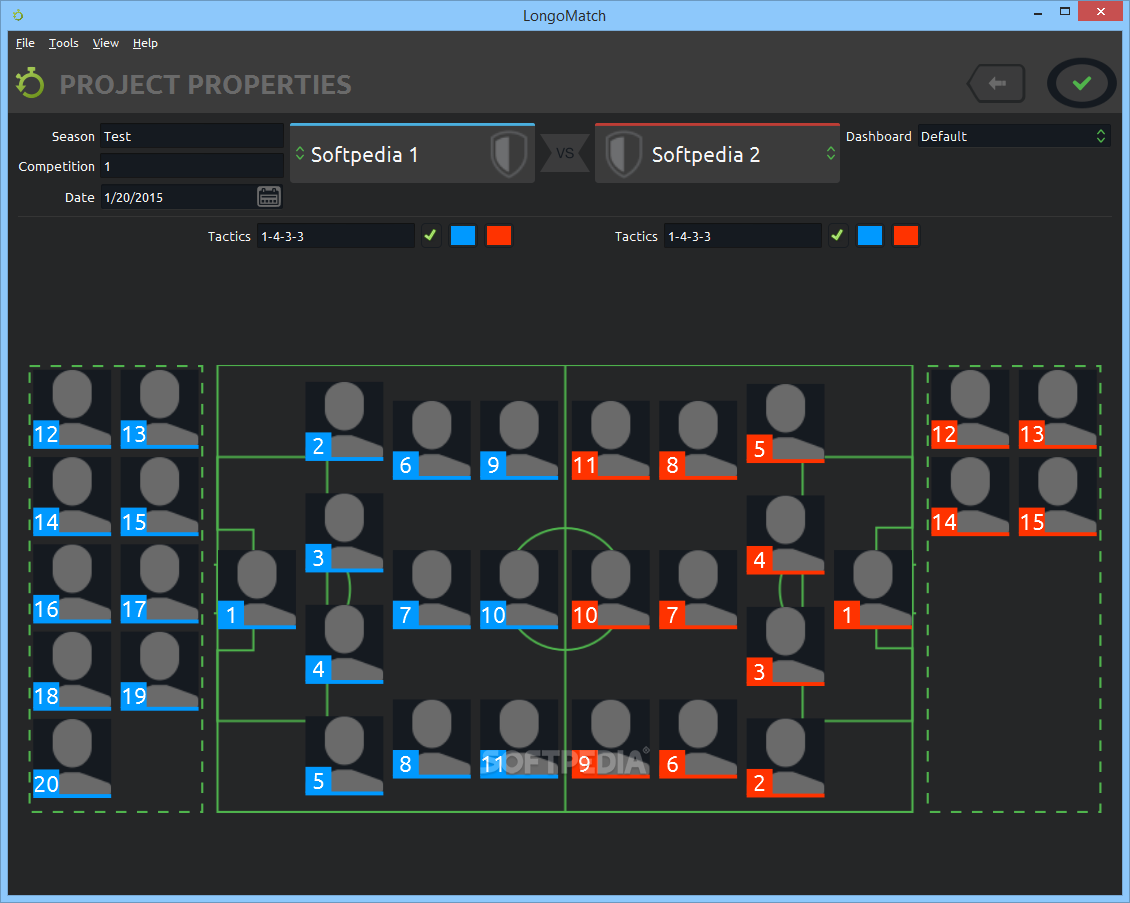Choose red color for Softpedia 2
The height and width of the screenshot is (903, 1130).
tap(906, 236)
